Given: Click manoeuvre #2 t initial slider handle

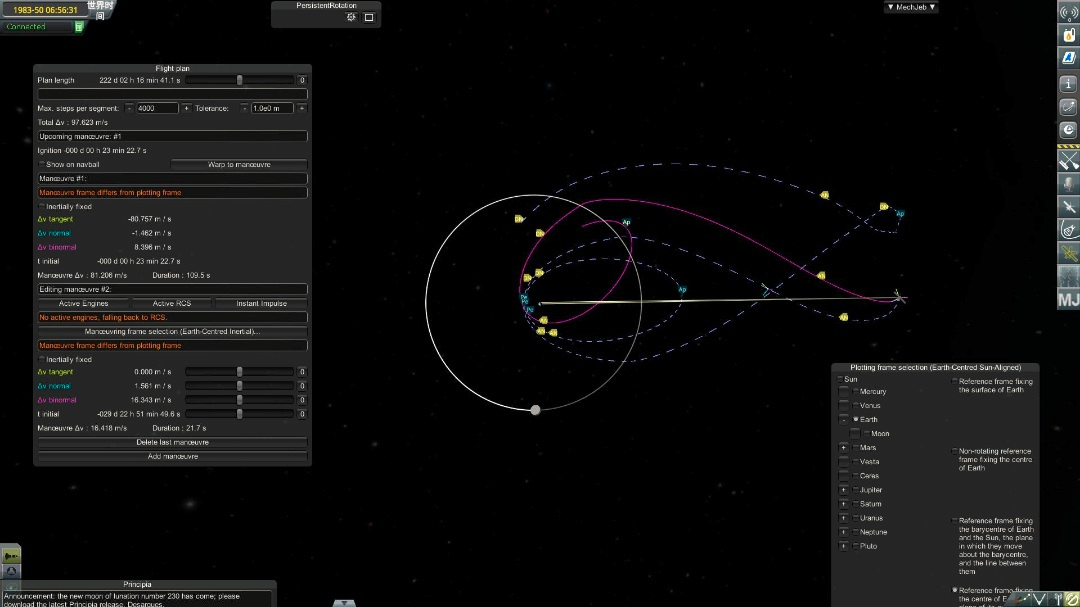Looking at the screenshot, I should tap(240, 414).
